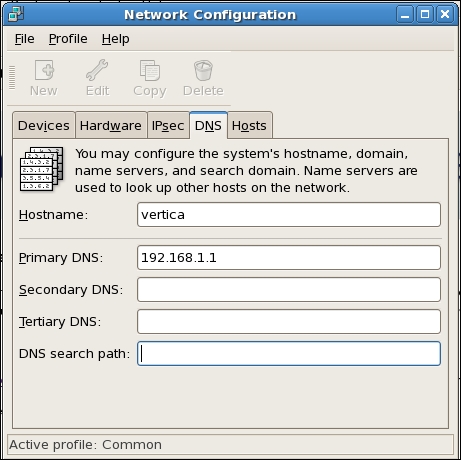Select the Edit wrench icon
The height and width of the screenshot is (460, 461).
click(97, 70)
